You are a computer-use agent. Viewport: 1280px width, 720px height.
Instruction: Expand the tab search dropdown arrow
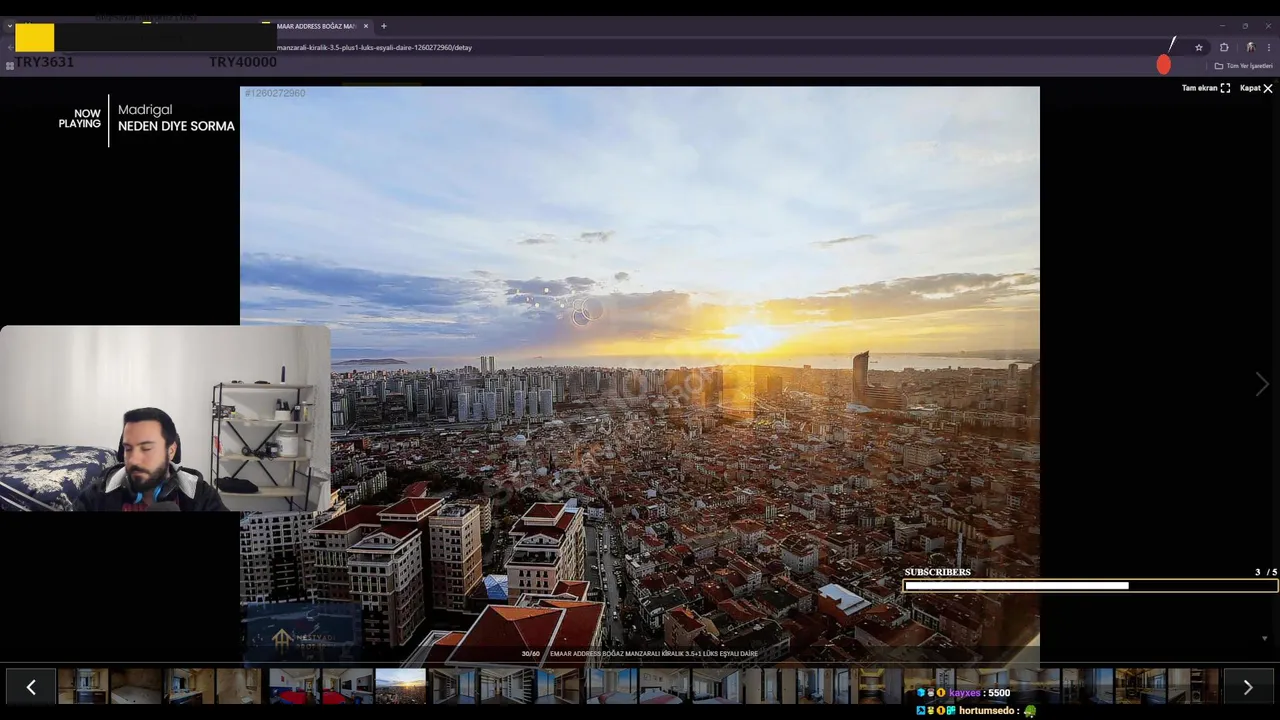pos(9,26)
